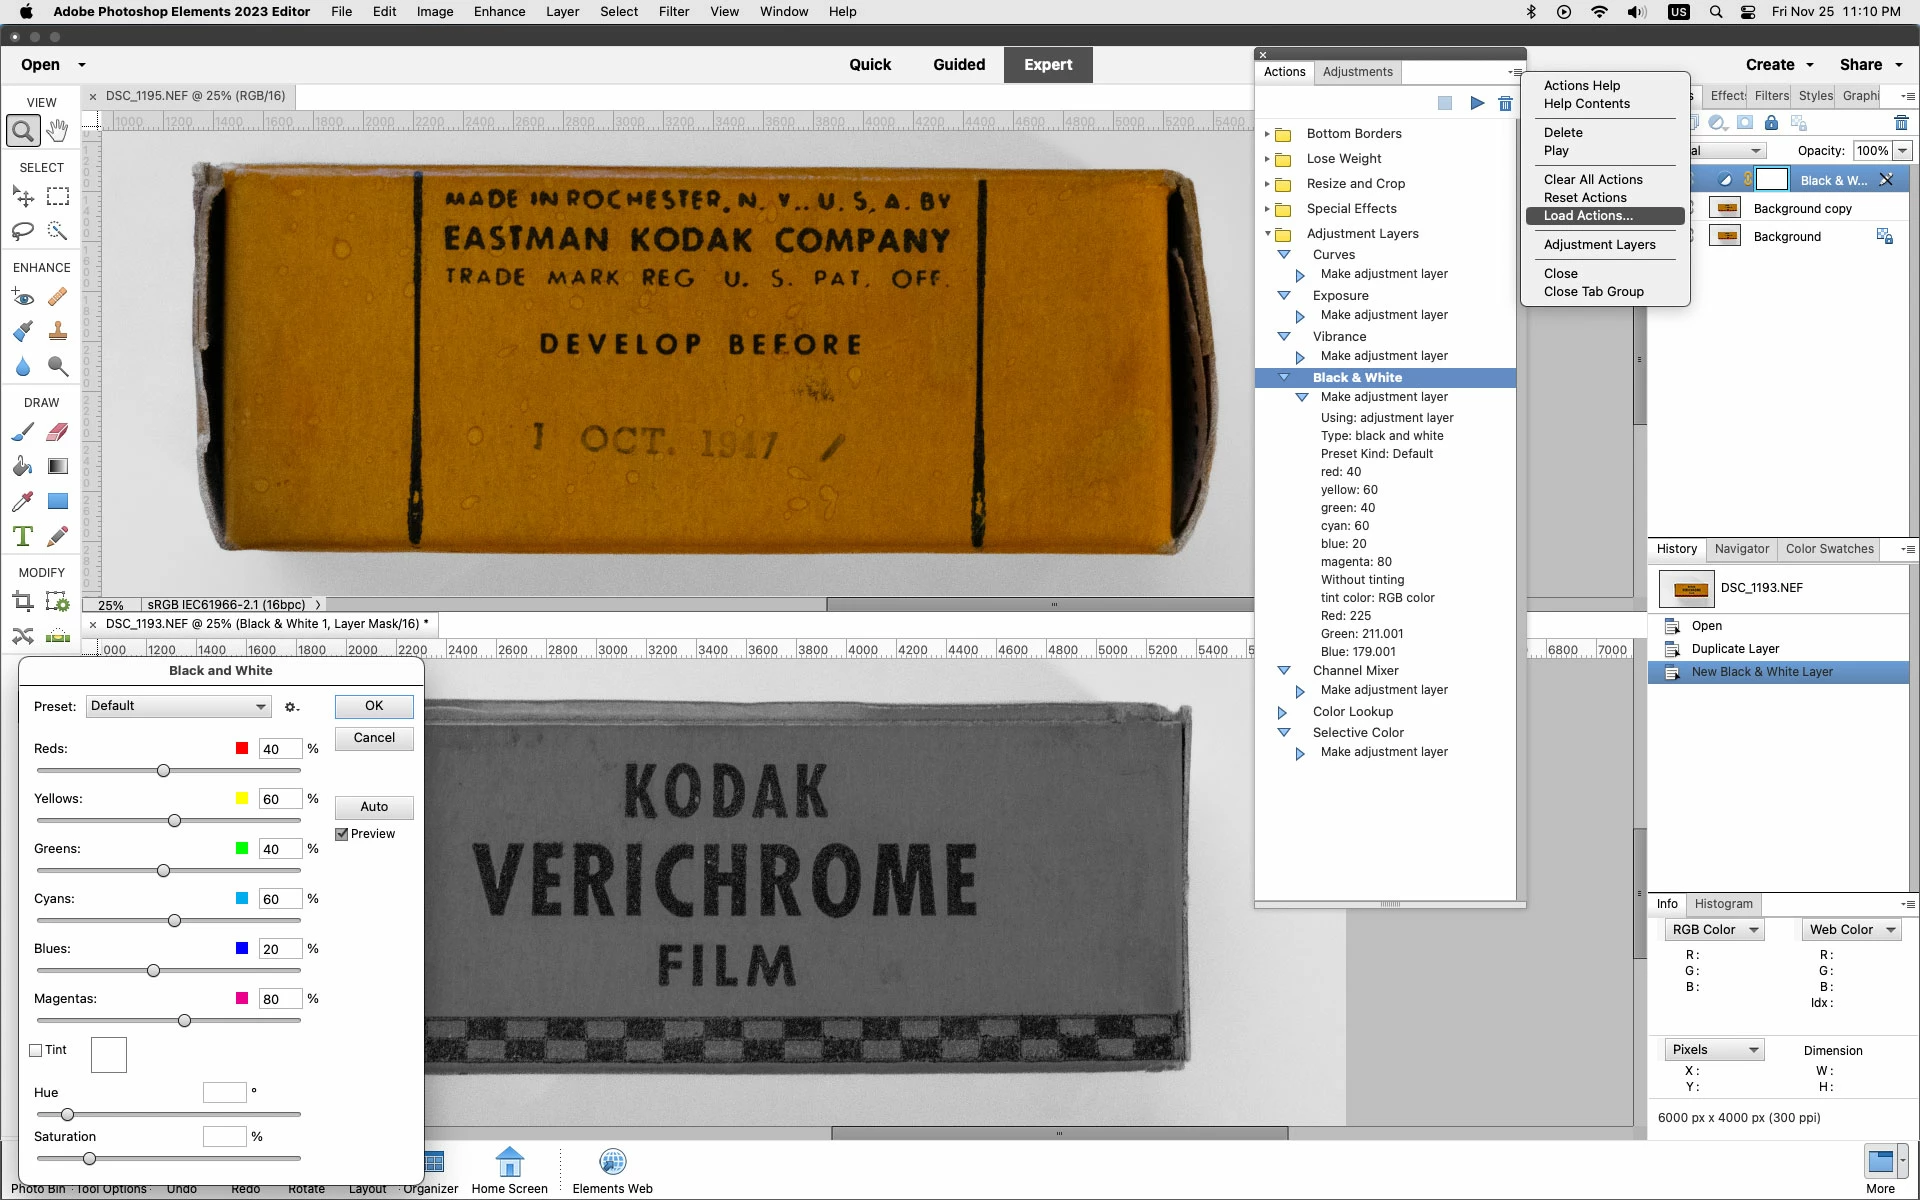This screenshot has width=1920, height=1200.
Task: Click the Reds slider handle
Action: click(163, 771)
